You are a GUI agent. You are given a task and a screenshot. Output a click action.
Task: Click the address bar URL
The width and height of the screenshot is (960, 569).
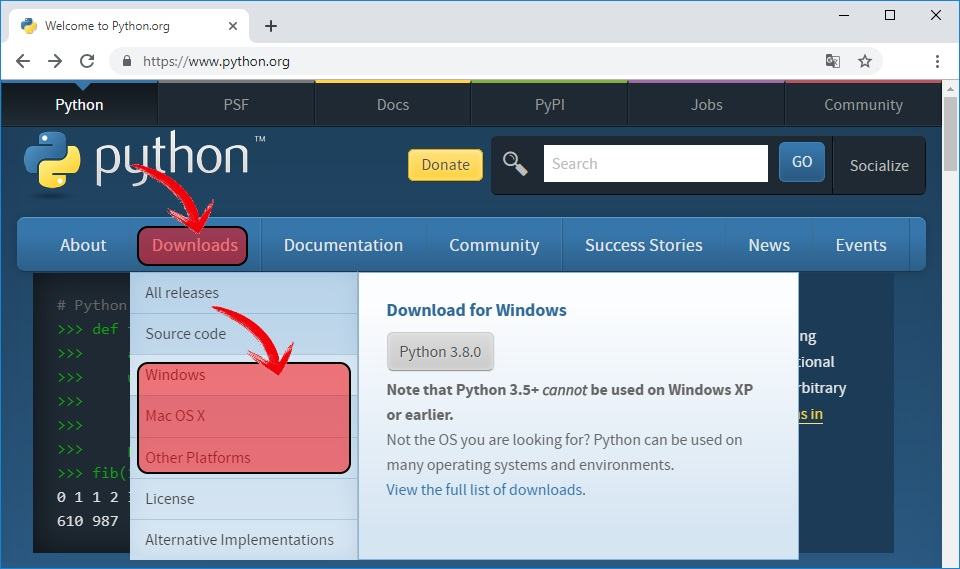[216, 61]
